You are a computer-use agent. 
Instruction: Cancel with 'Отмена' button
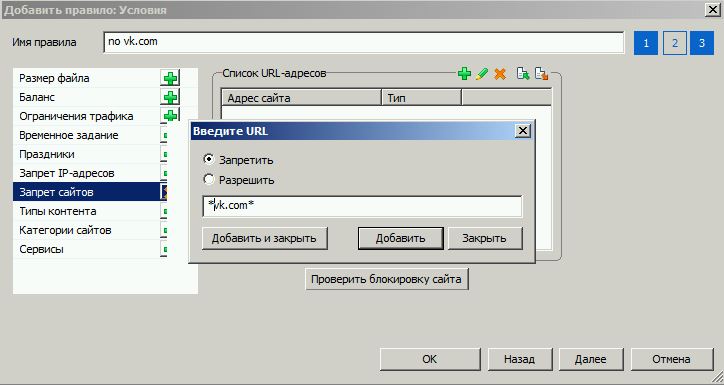click(671, 359)
